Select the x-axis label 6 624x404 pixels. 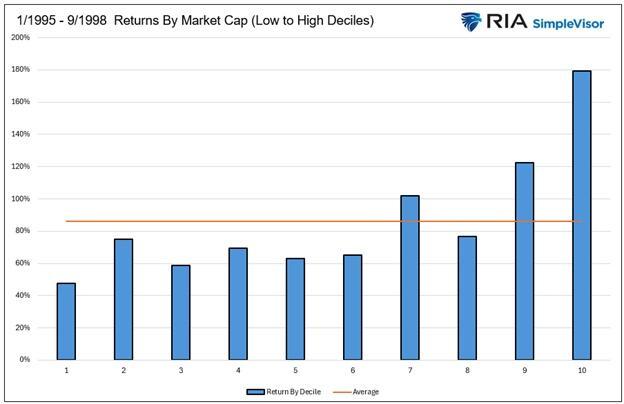[x=352, y=369]
